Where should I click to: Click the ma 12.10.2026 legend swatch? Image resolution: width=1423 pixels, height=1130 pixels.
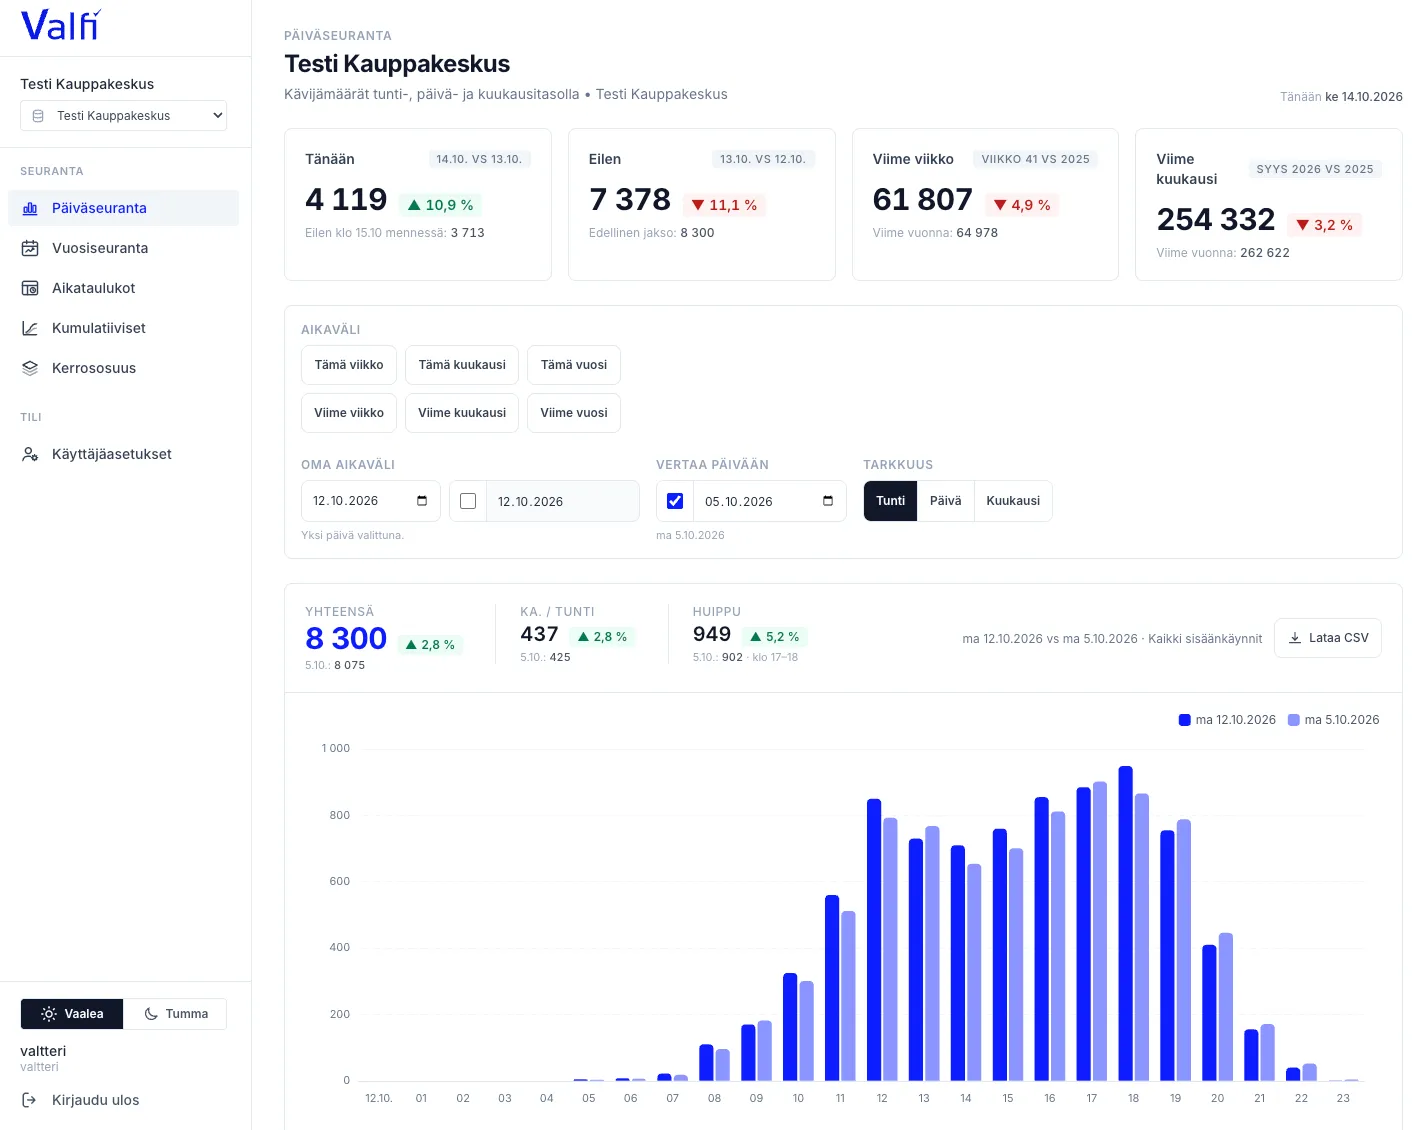pyautogui.click(x=1185, y=720)
